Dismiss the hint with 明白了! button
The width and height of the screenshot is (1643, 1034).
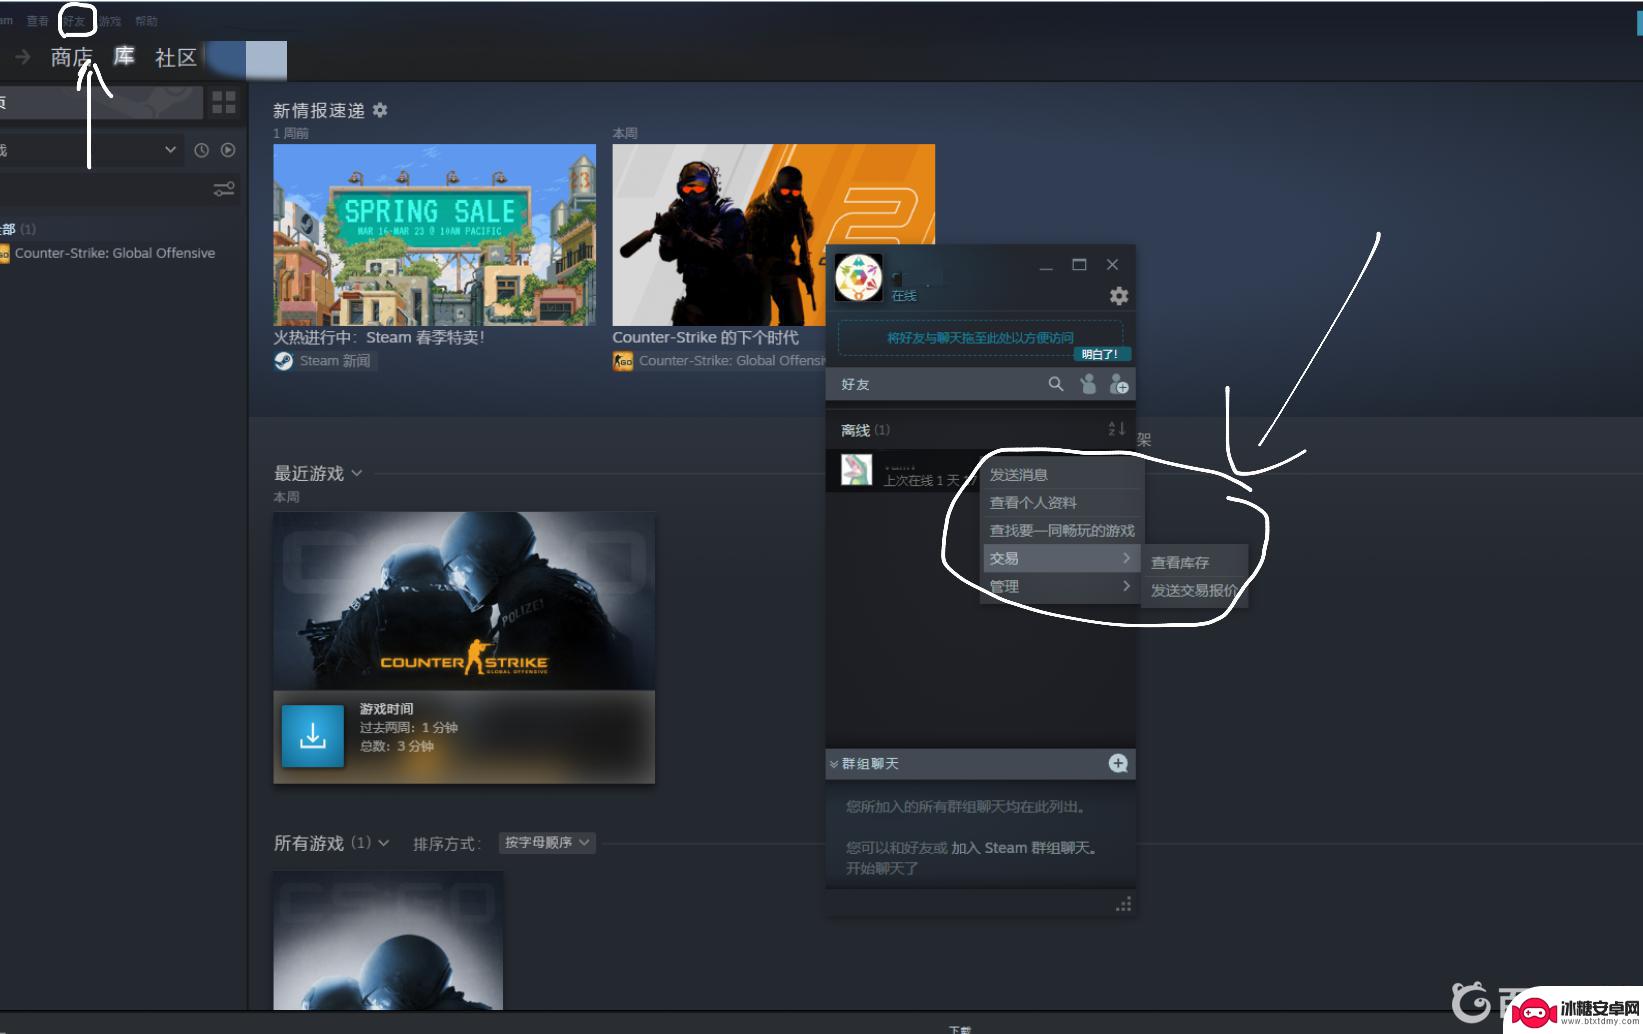(1100, 354)
